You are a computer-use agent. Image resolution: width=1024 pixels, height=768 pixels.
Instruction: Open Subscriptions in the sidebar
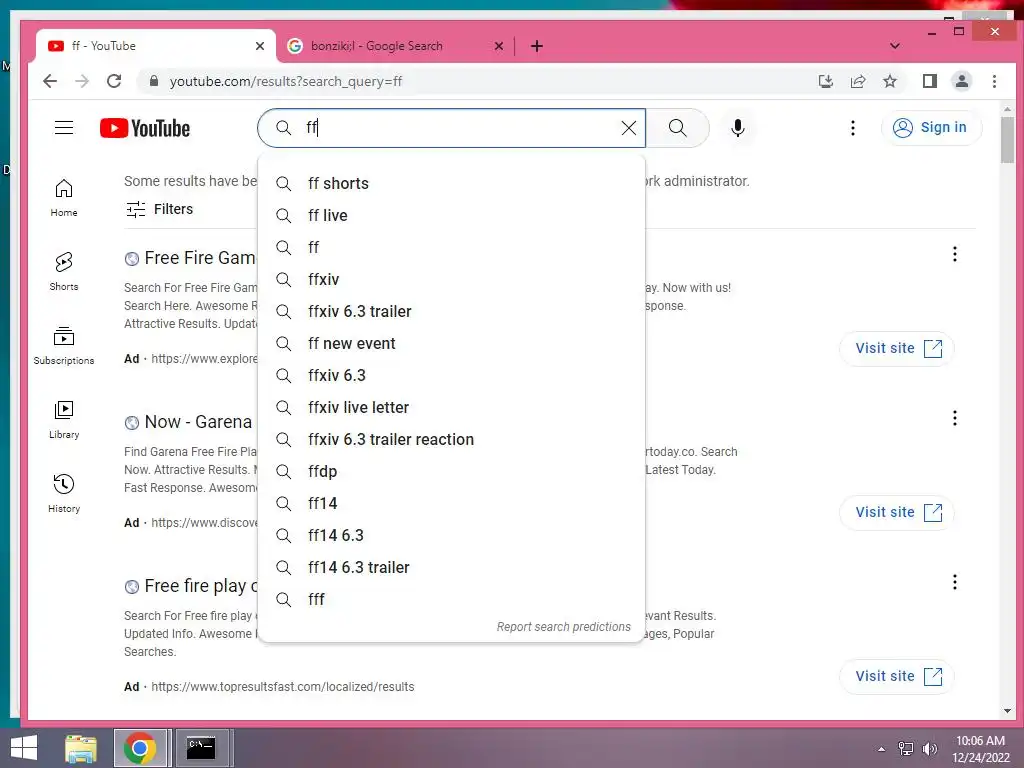point(64,345)
